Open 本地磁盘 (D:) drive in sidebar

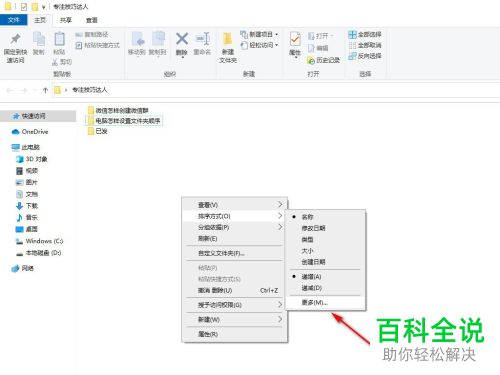(x=39, y=253)
